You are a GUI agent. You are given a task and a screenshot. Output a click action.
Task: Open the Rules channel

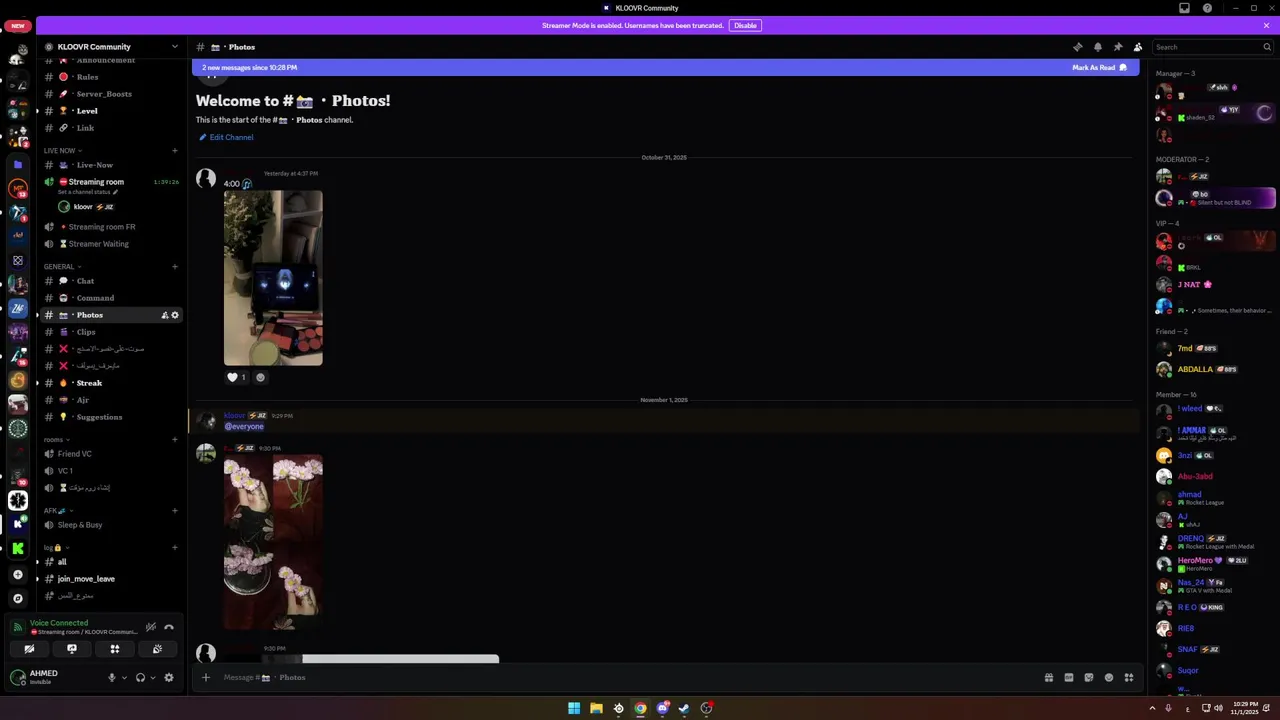(112, 77)
